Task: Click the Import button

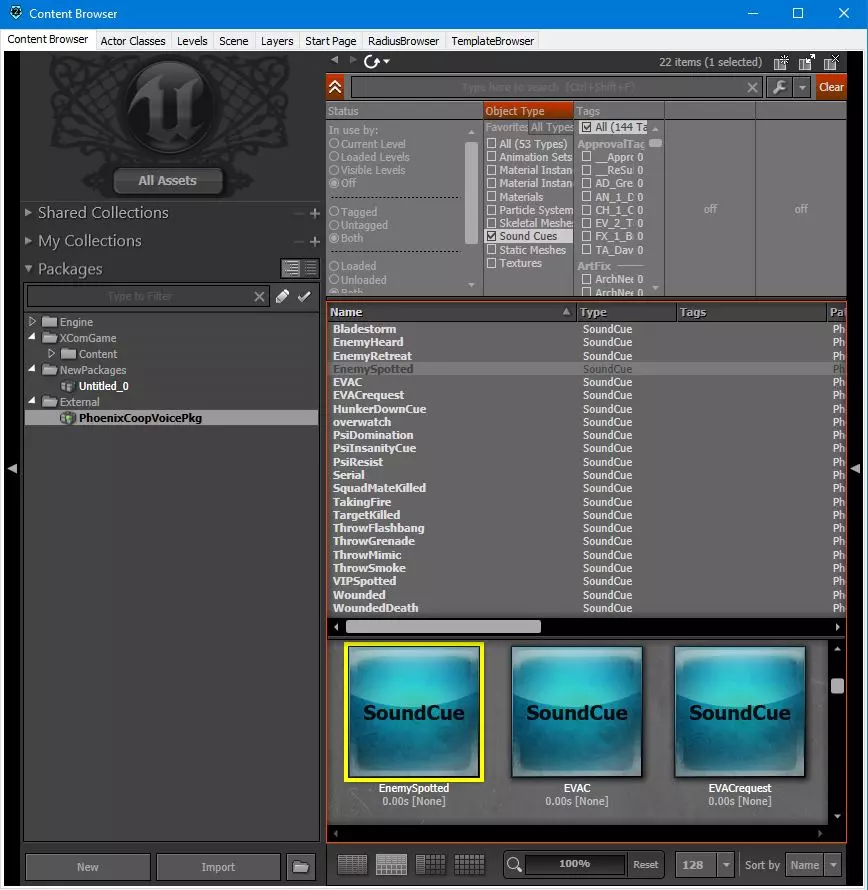Action: pyautogui.click(x=218, y=867)
